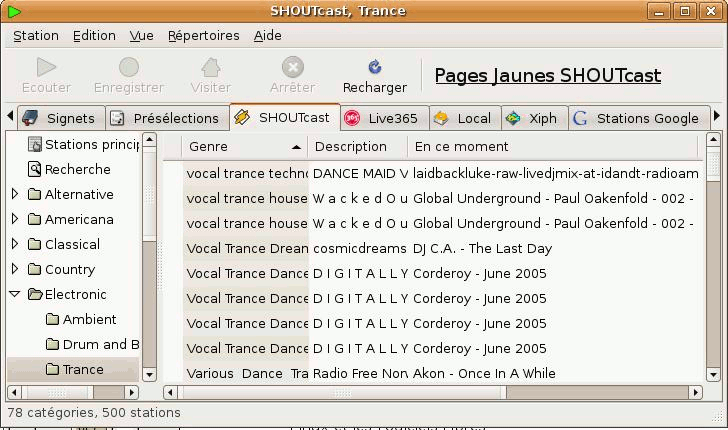Click the DJ C.A. - The Last Day cell
Viewport: 728px width, 430px height.
click(482, 249)
